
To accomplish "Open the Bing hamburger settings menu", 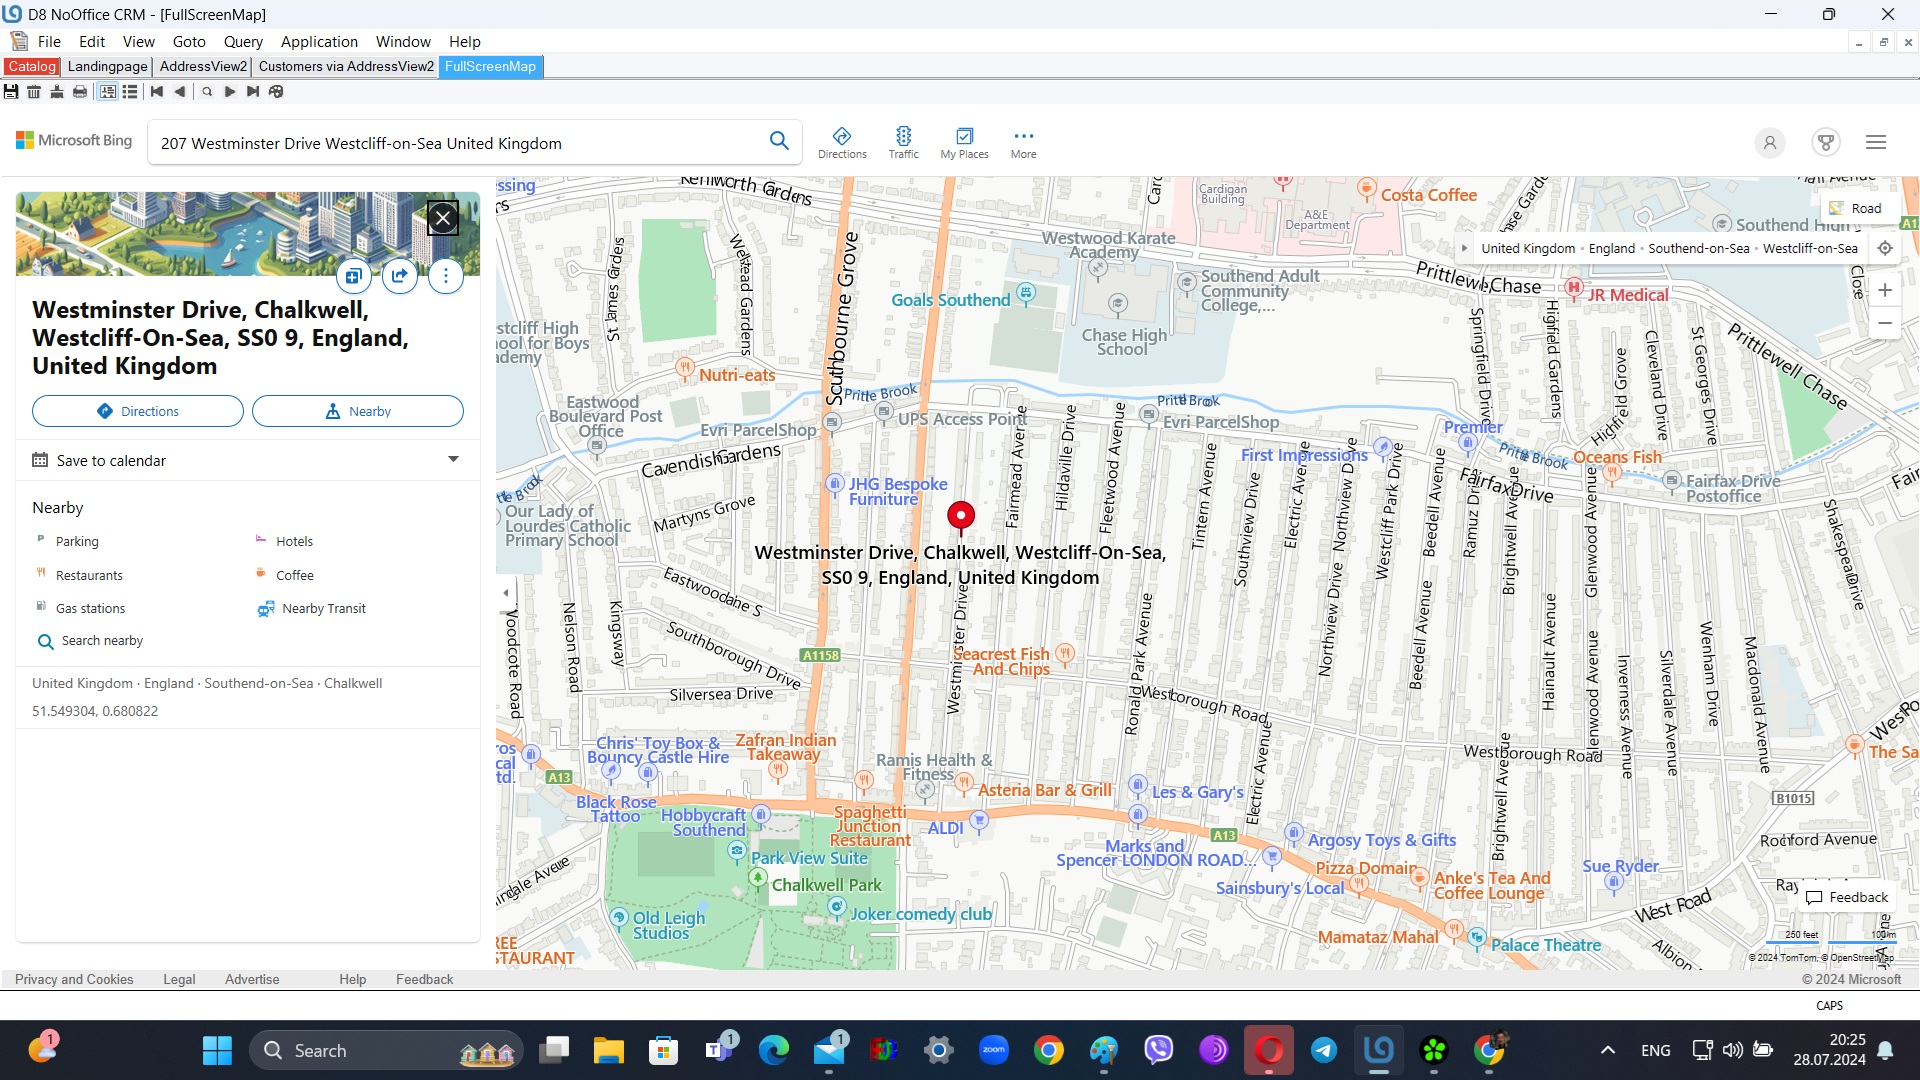I will click(1876, 142).
